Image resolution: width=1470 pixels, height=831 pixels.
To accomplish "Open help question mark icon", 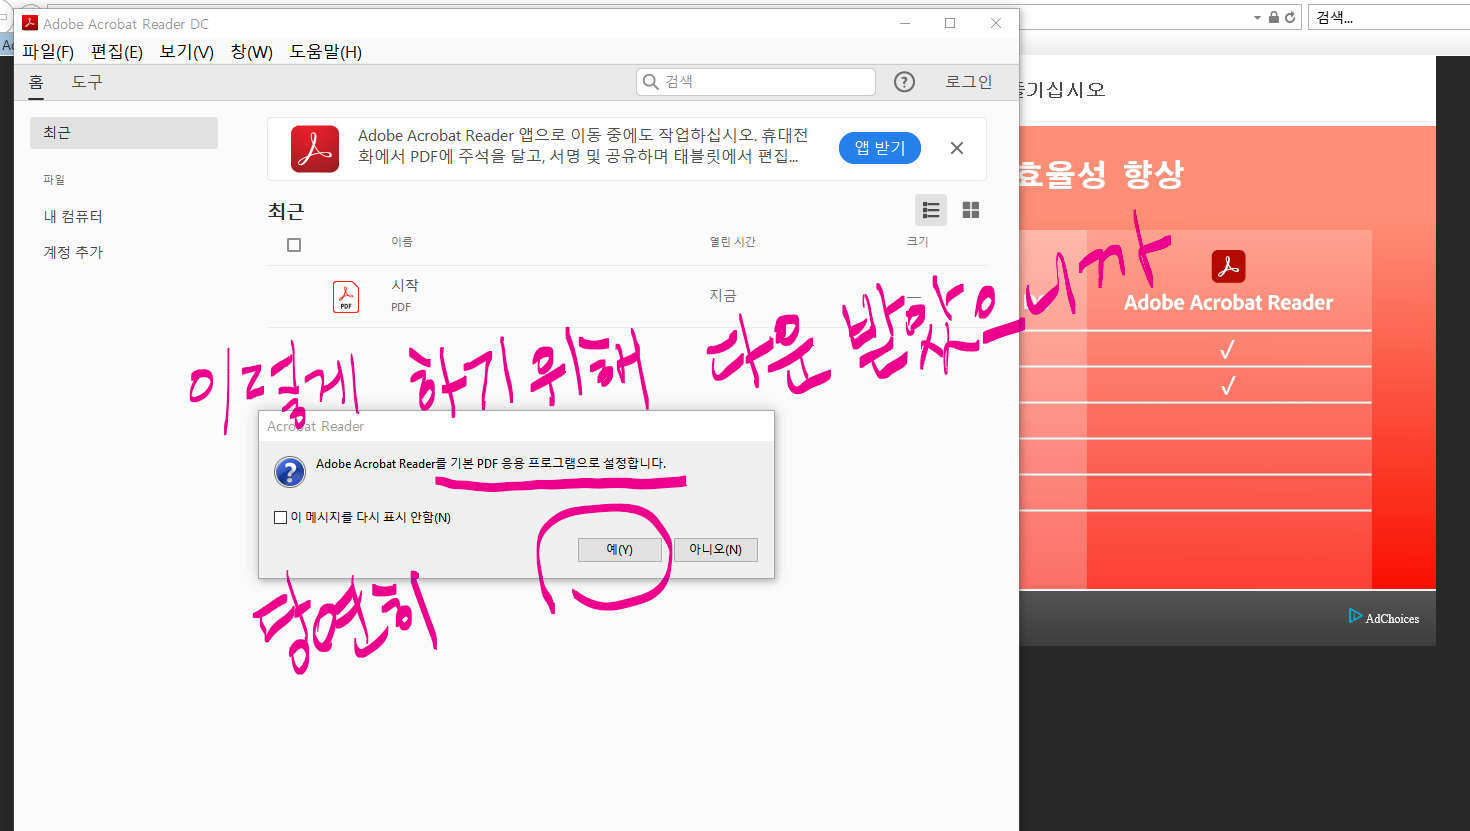I will (904, 82).
